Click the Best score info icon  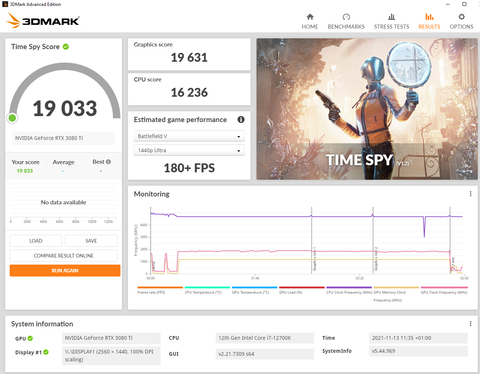coord(108,162)
